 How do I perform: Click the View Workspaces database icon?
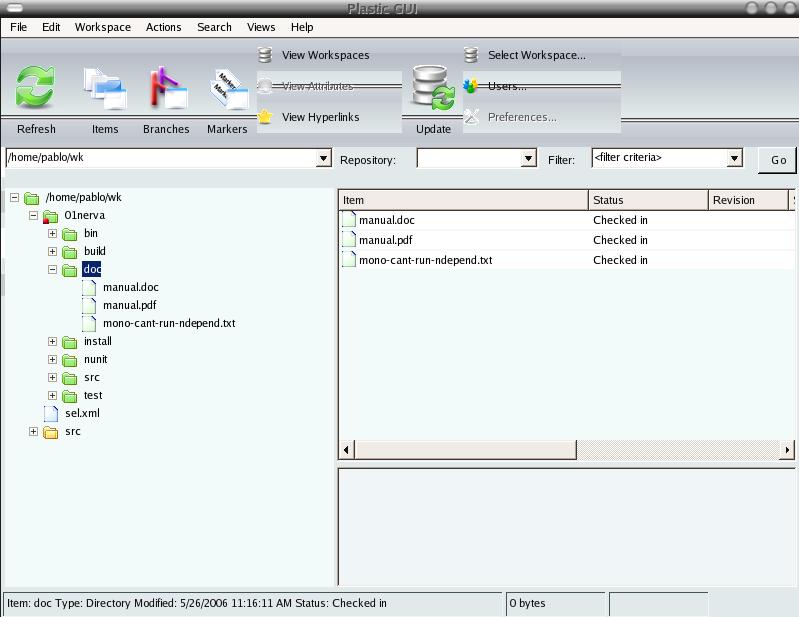pyautogui.click(x=265, y=55)
